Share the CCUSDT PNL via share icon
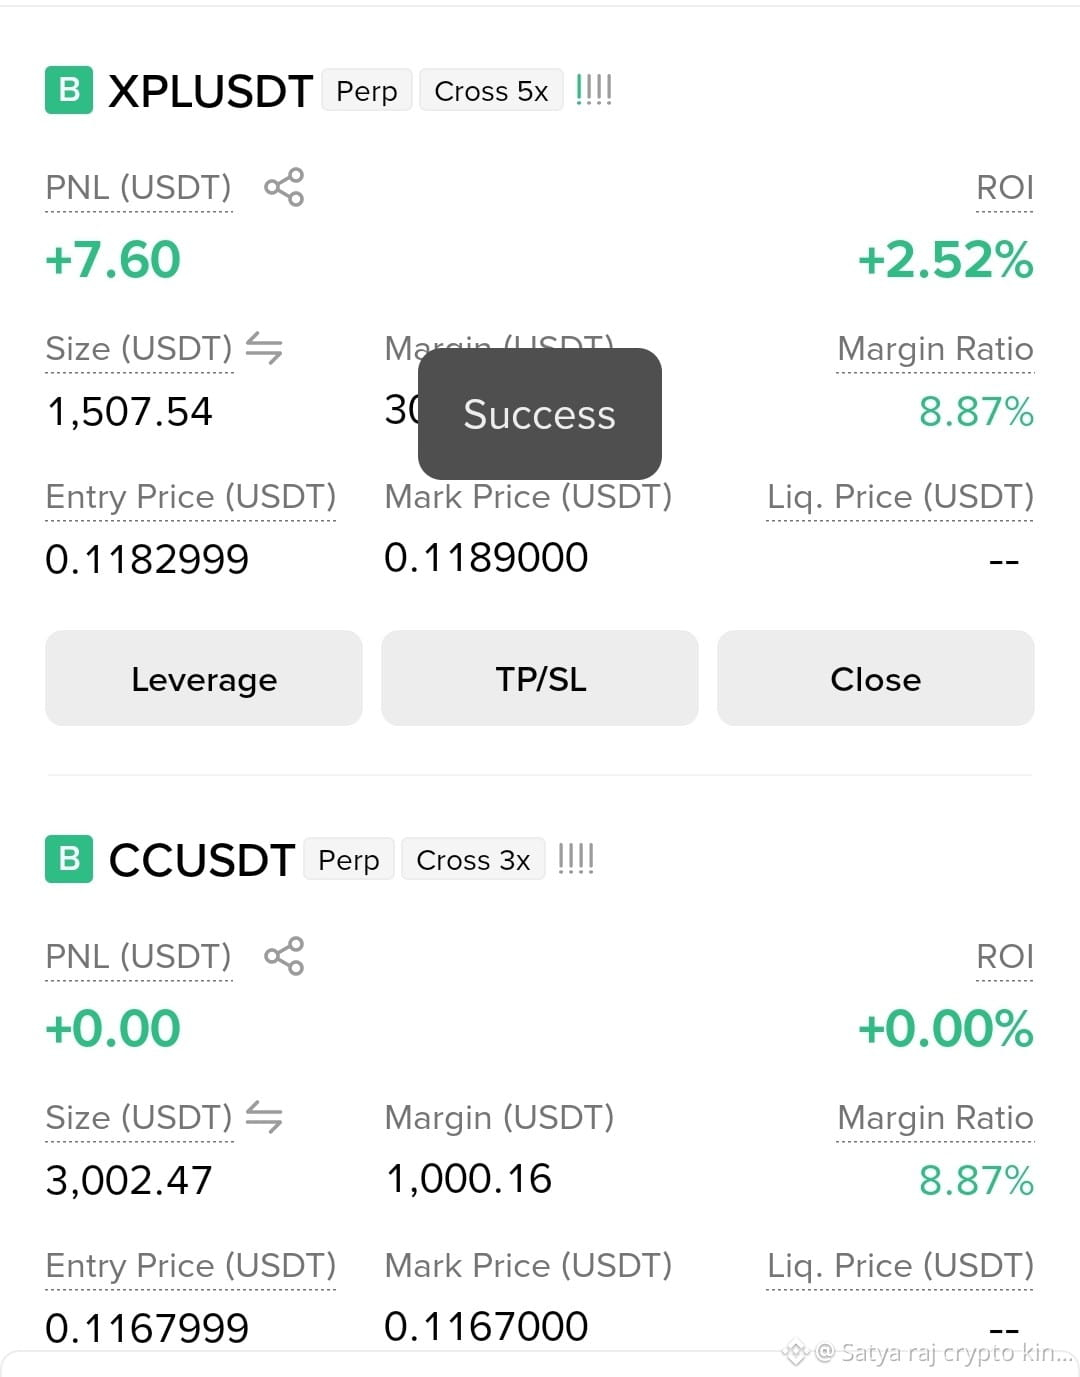Viewport: 1080px width, 1377px height. coord(284,956)
